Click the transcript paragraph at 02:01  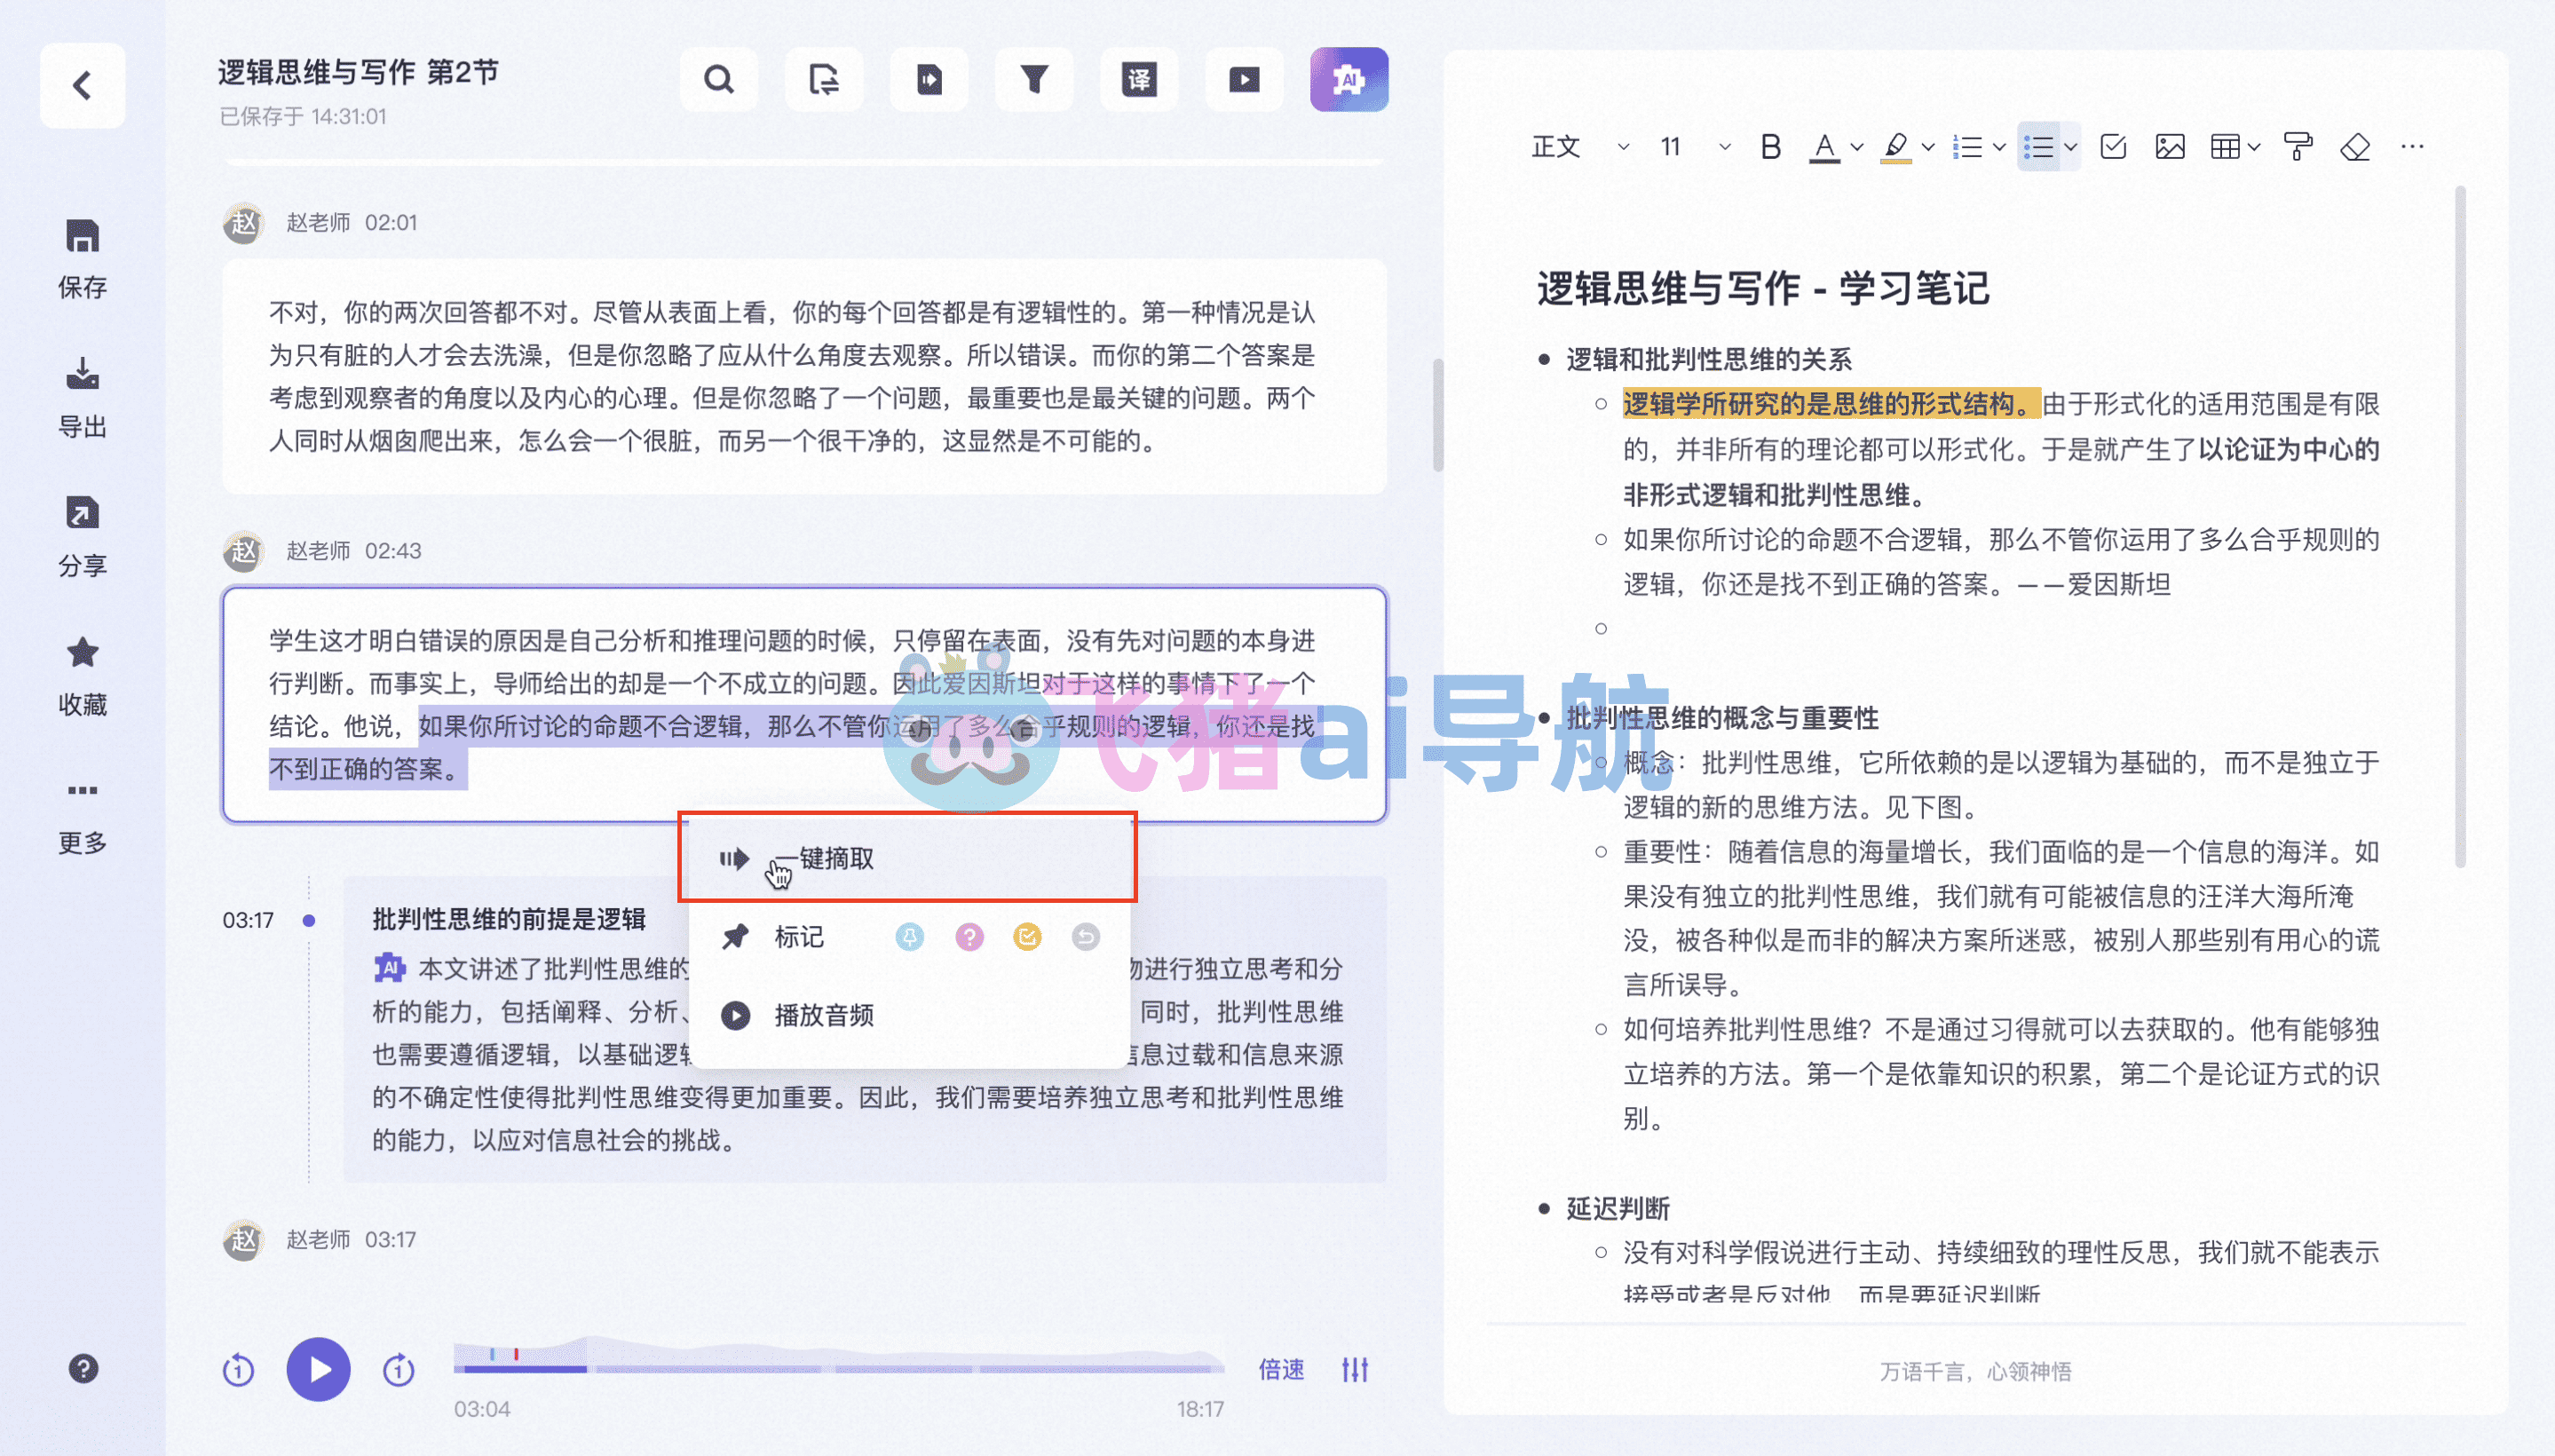coord(804,377)
